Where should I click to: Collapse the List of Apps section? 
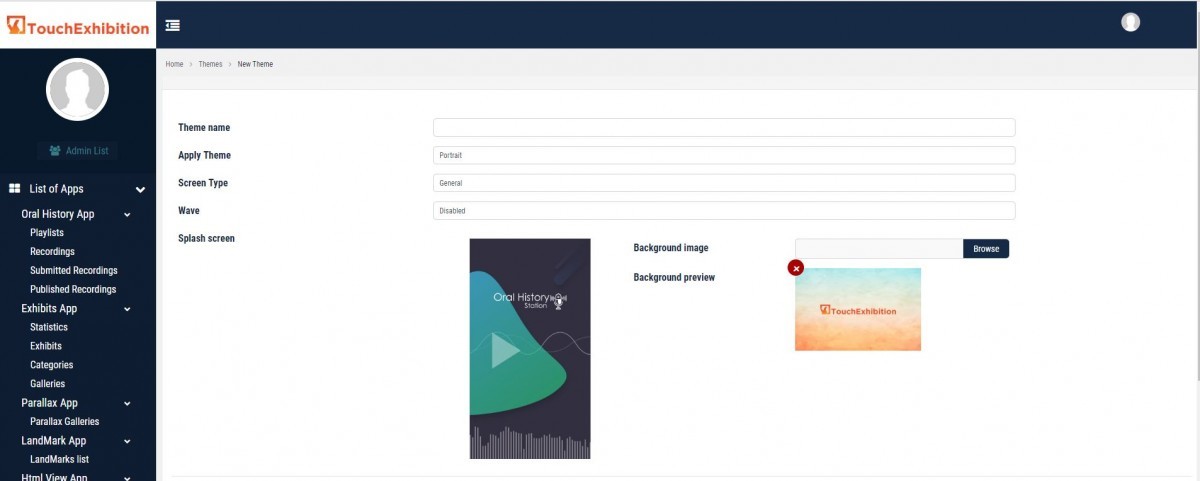tap(141, 189)
